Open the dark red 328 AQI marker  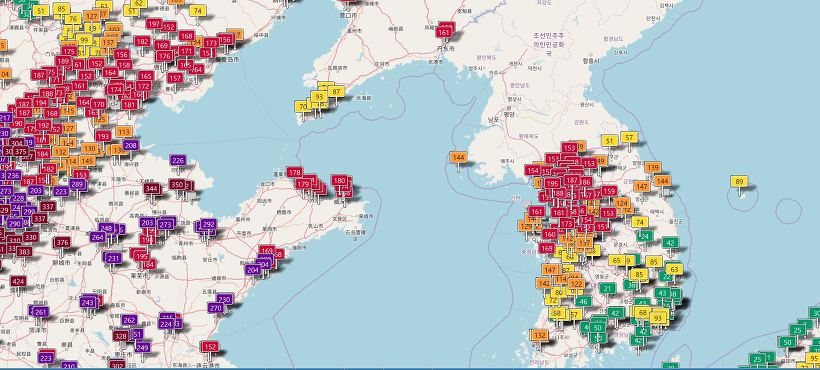click(x=121, y=336)
